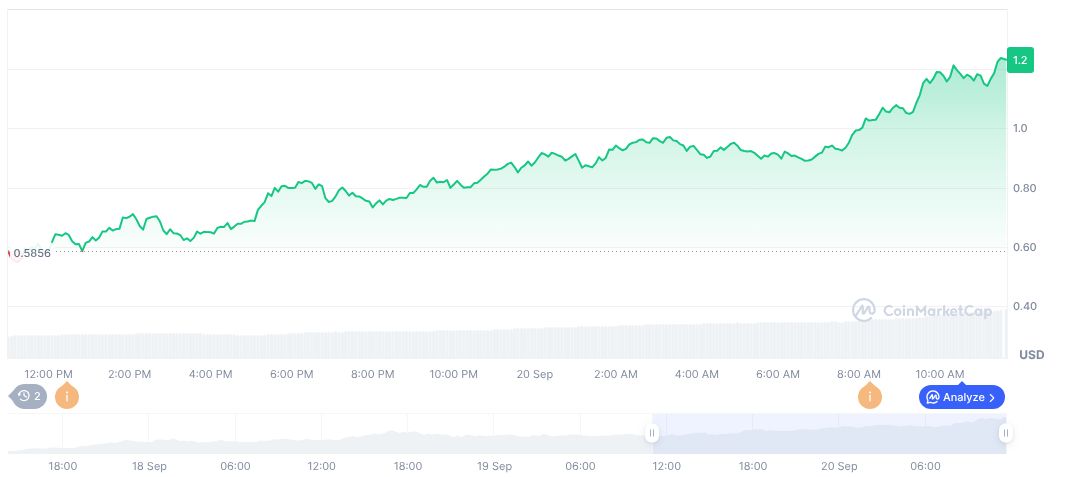Click the unselected left area of navigator chart
This screenshot has height=477, width=1072.
coord(330,435)
